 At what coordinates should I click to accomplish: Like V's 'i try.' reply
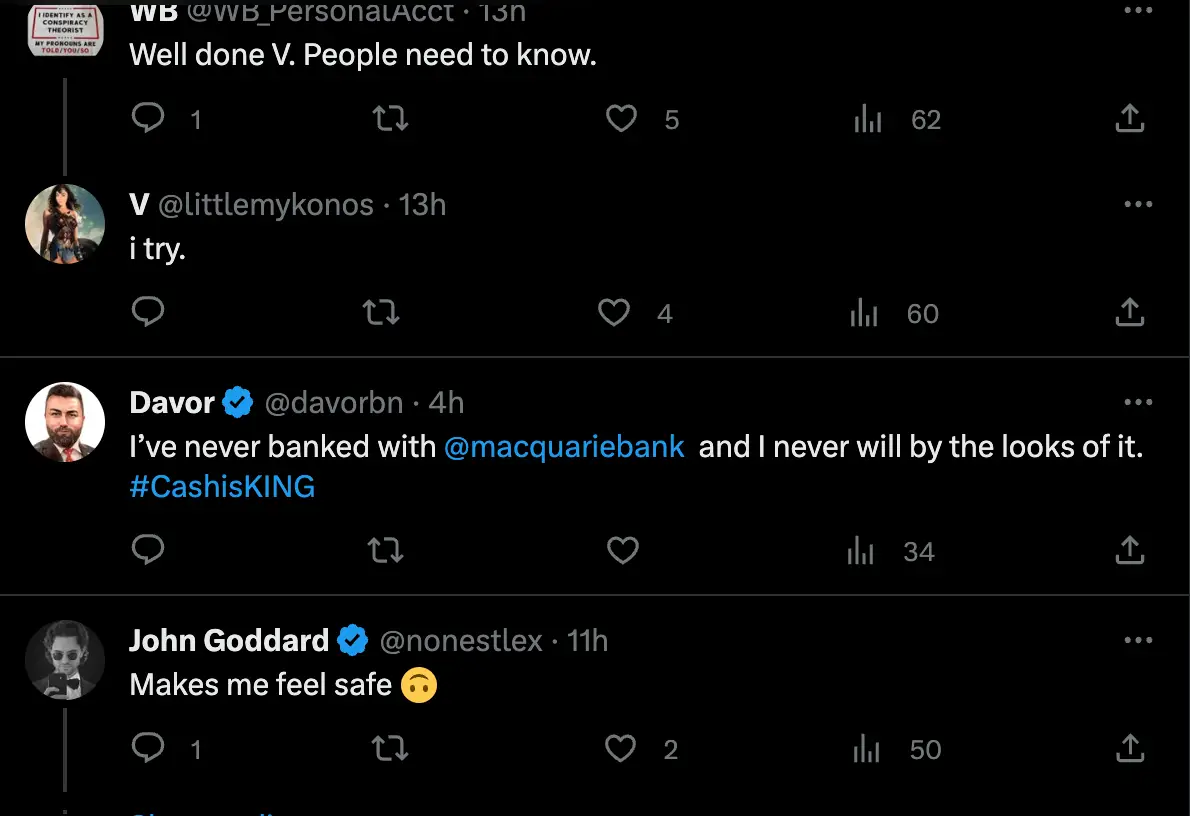(614, 313)
